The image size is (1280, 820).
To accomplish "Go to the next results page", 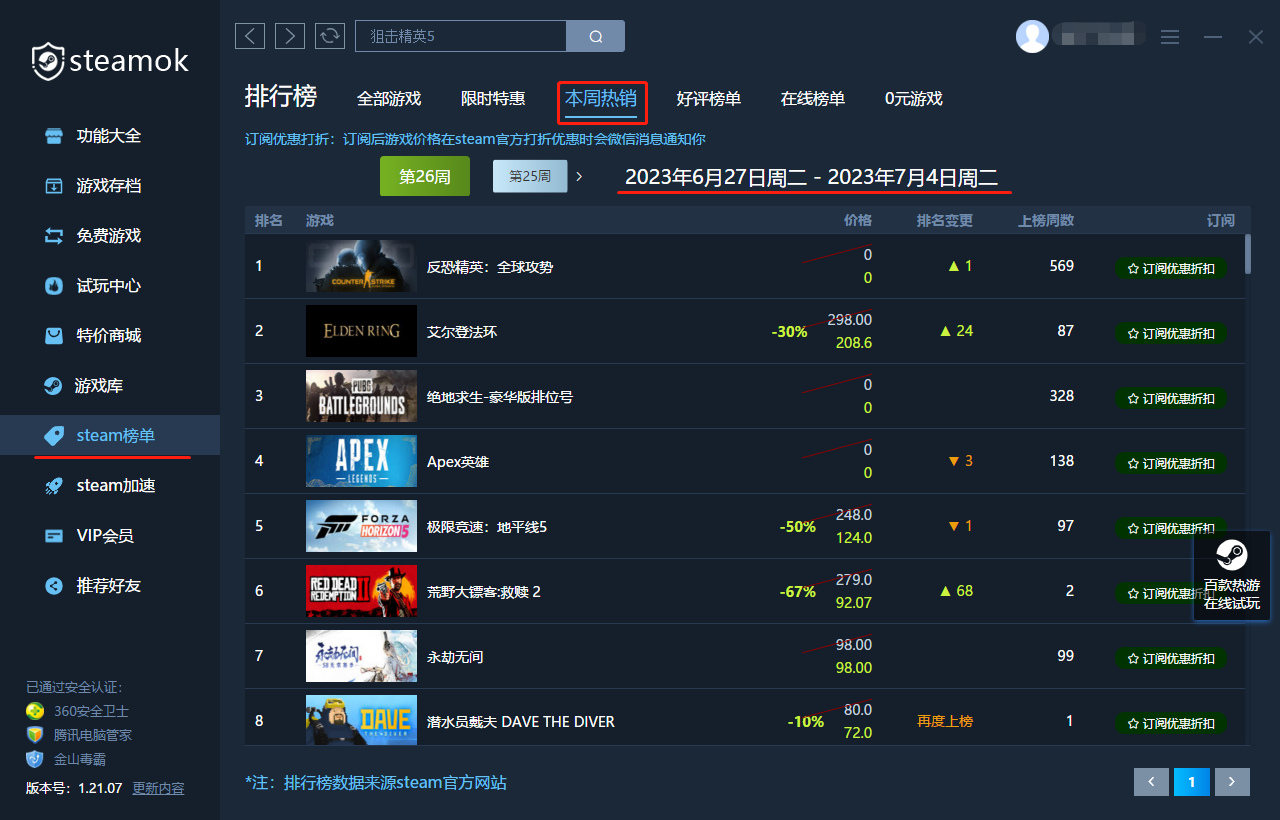I will 1232,782.
